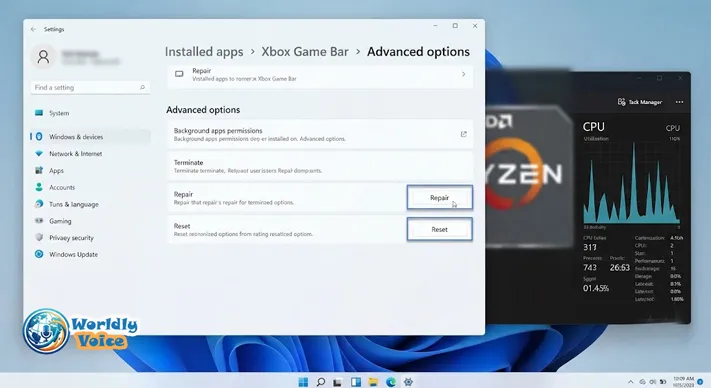Click the Terminate row
This screenshot has height=388, width=711.
pyautogui.click(x=320, y=166)
